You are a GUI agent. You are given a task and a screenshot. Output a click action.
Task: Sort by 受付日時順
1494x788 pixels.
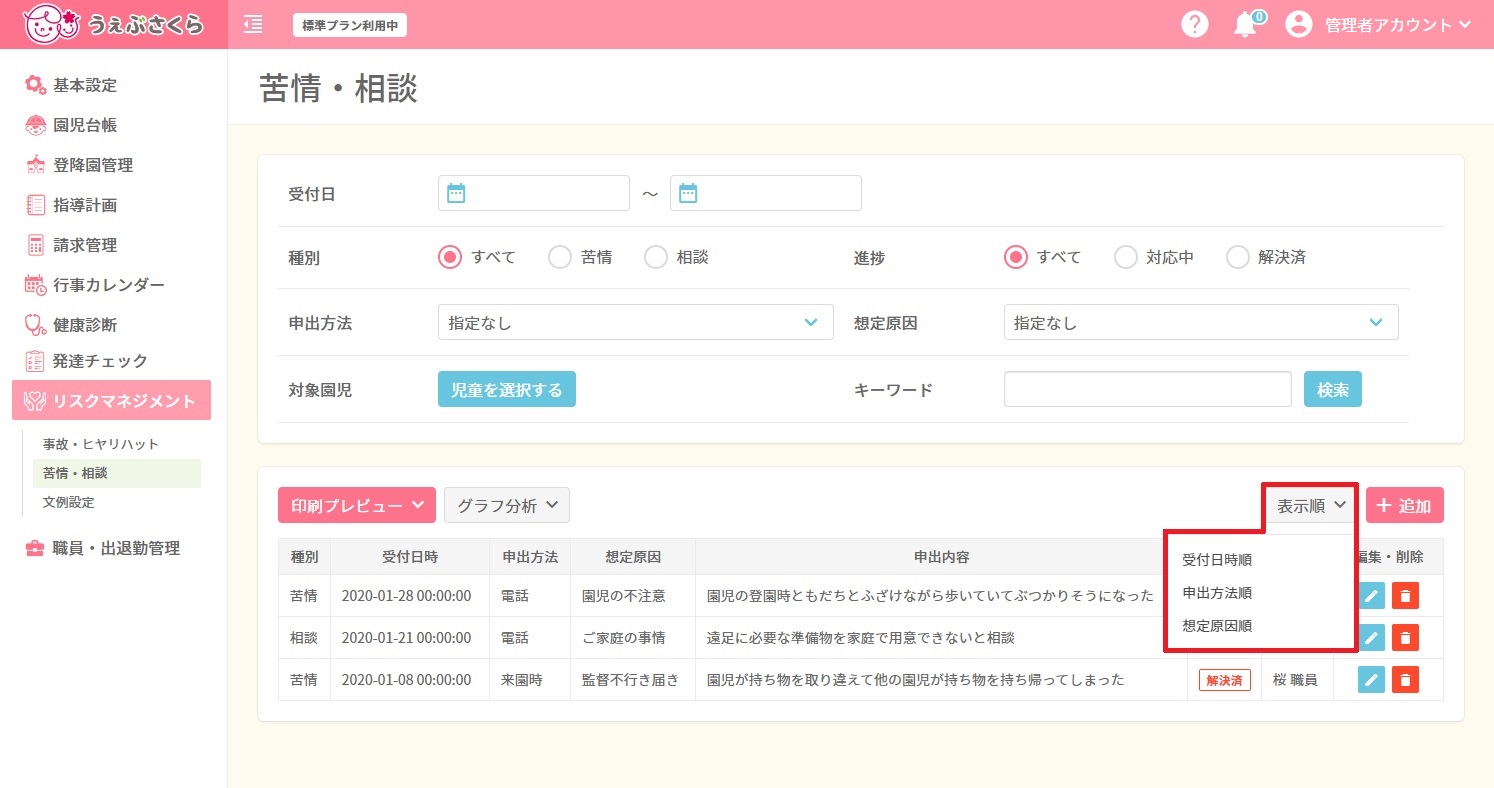pos(1217,560)
